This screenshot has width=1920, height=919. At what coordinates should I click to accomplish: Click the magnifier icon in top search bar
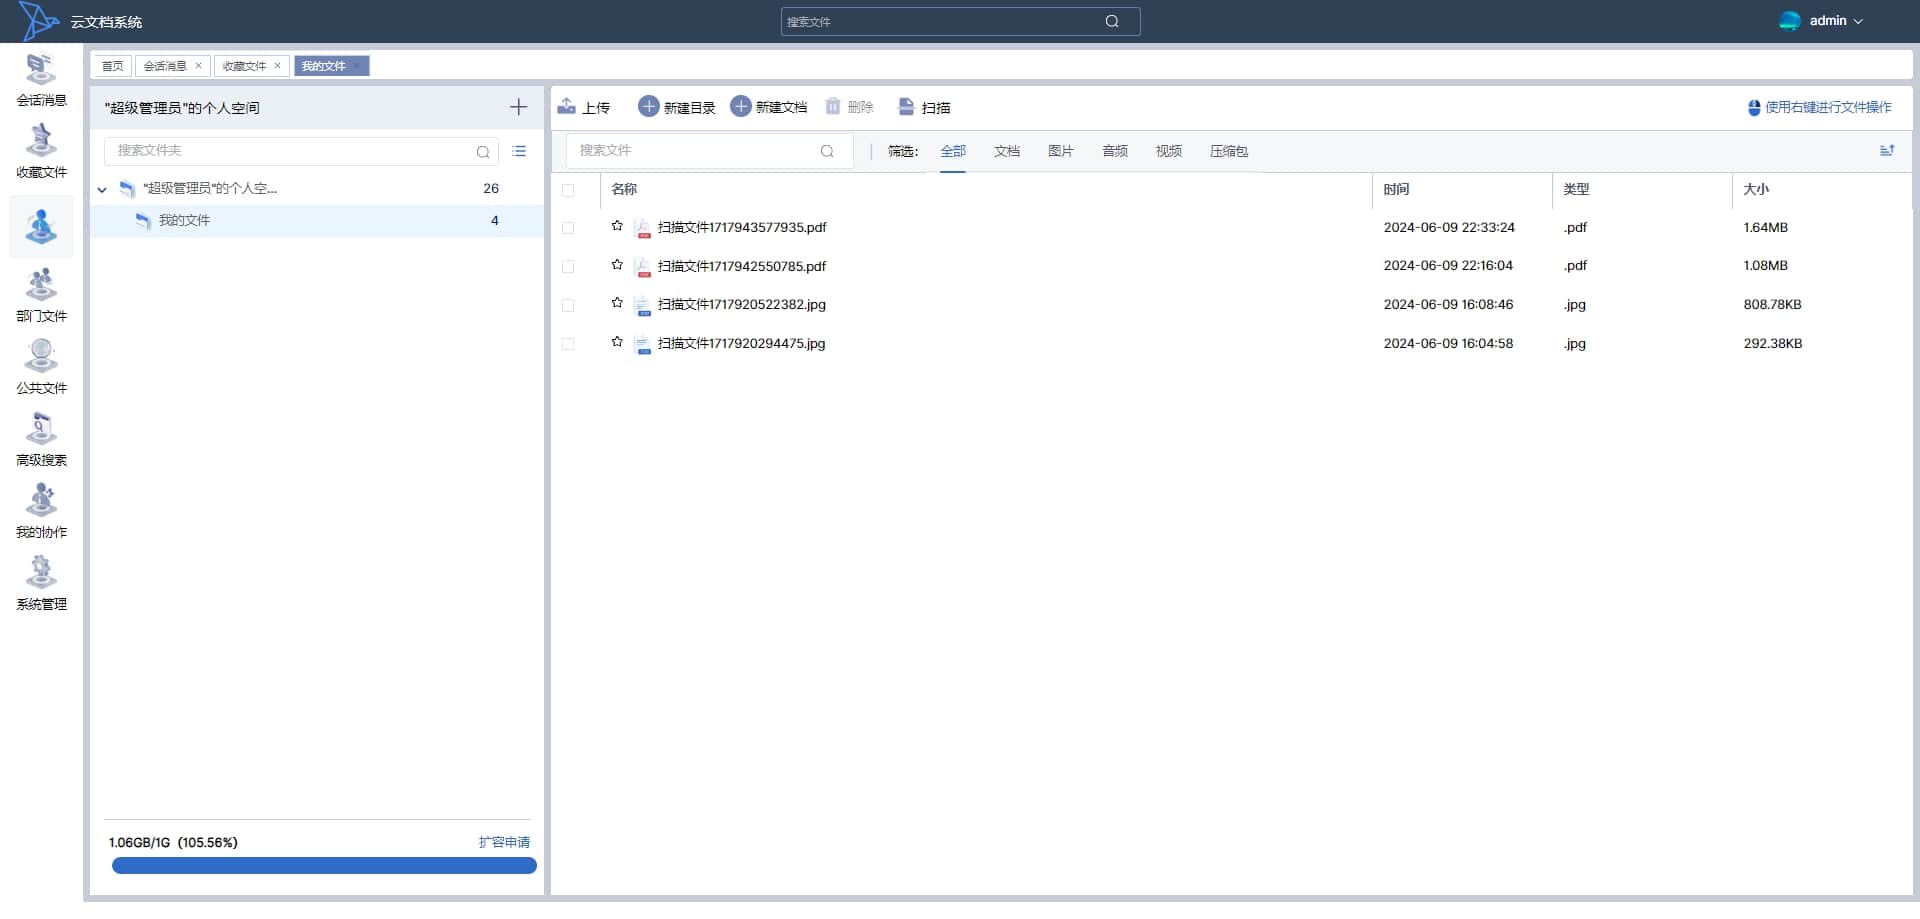click(1112, 21)
